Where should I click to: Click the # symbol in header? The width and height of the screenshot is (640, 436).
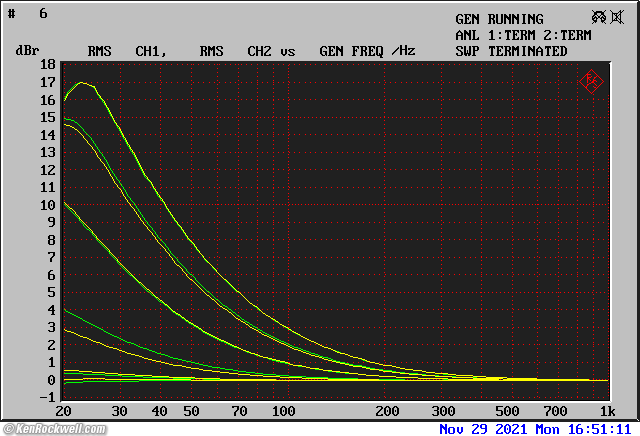point(12,14)
